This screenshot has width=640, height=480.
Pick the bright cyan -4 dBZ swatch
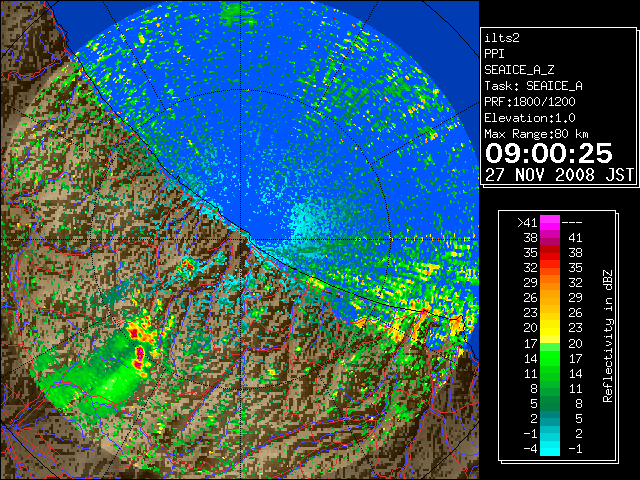click(550, 449)
